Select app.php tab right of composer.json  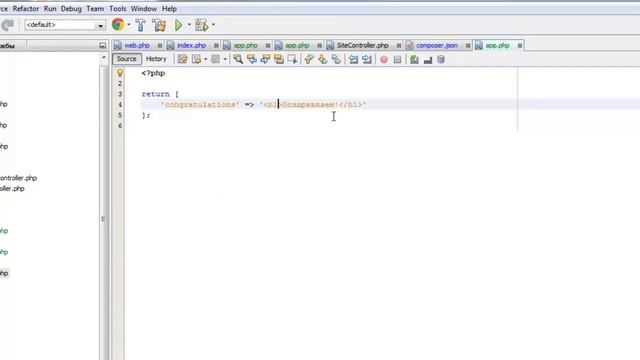click(x=498, y=46)
